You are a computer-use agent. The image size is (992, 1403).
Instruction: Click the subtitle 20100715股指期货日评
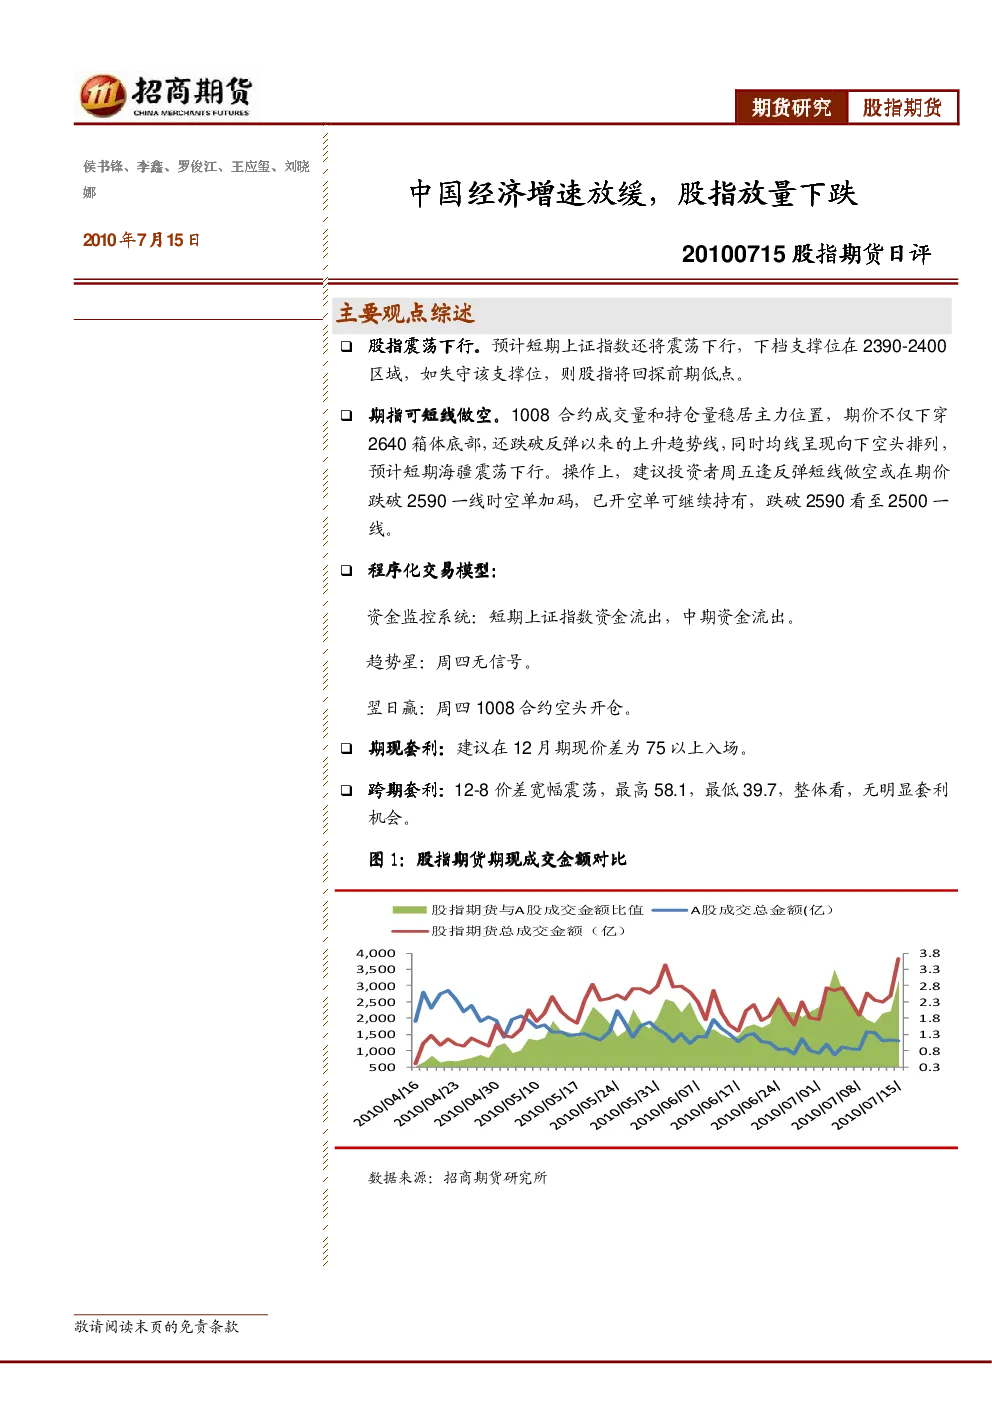click(x=806, y=254)
